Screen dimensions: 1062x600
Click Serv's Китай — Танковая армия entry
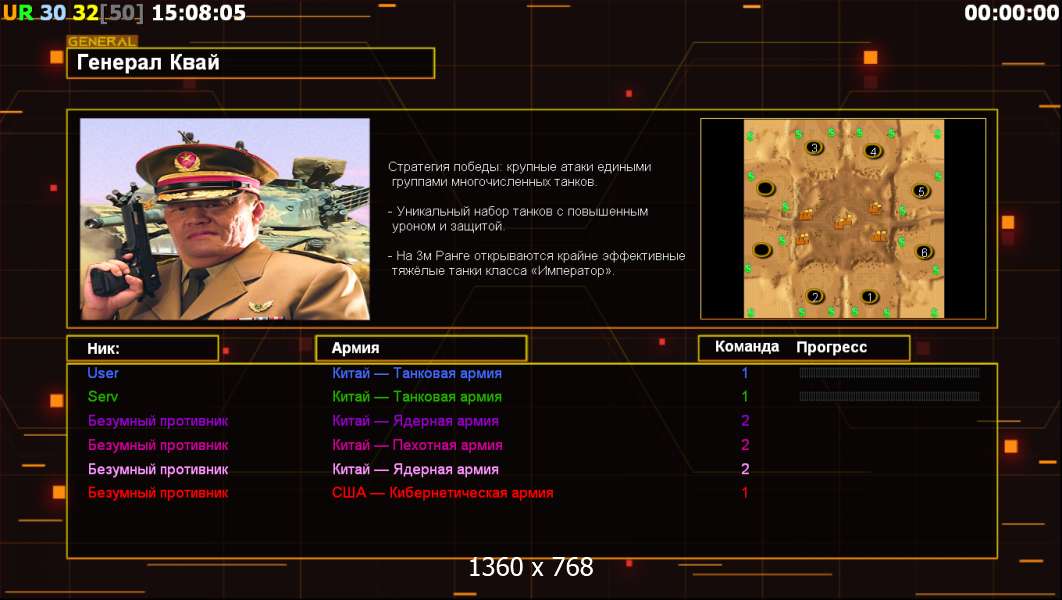[417, 397]
